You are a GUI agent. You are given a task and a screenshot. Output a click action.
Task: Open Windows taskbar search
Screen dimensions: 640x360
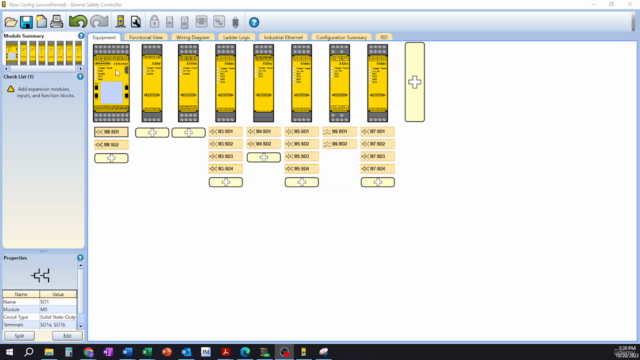pos(29,352)
